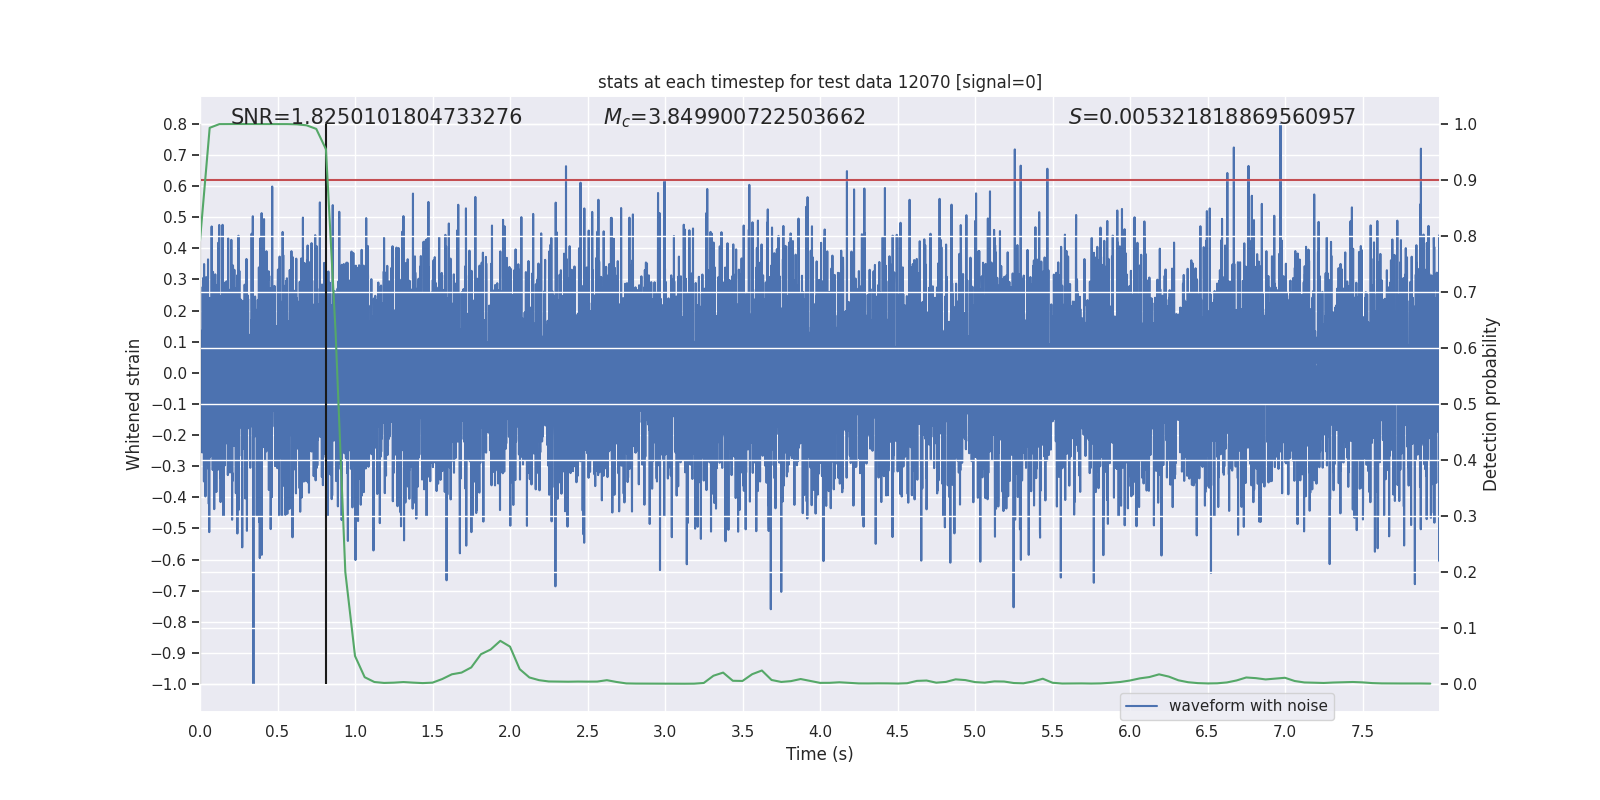
Task: Click the right axis tick label 0.5
Action: 1465,404
